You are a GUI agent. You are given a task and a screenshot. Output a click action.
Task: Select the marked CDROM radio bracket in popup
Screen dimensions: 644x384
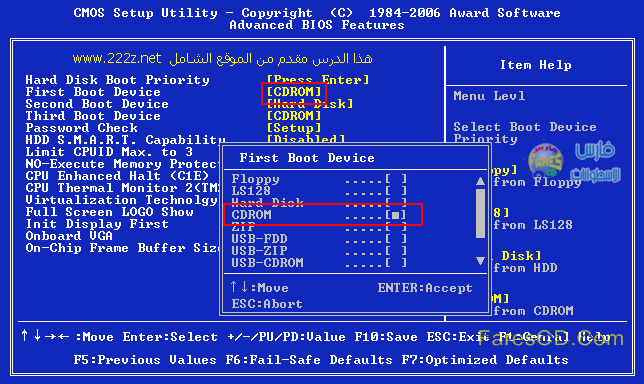point(396,215)
